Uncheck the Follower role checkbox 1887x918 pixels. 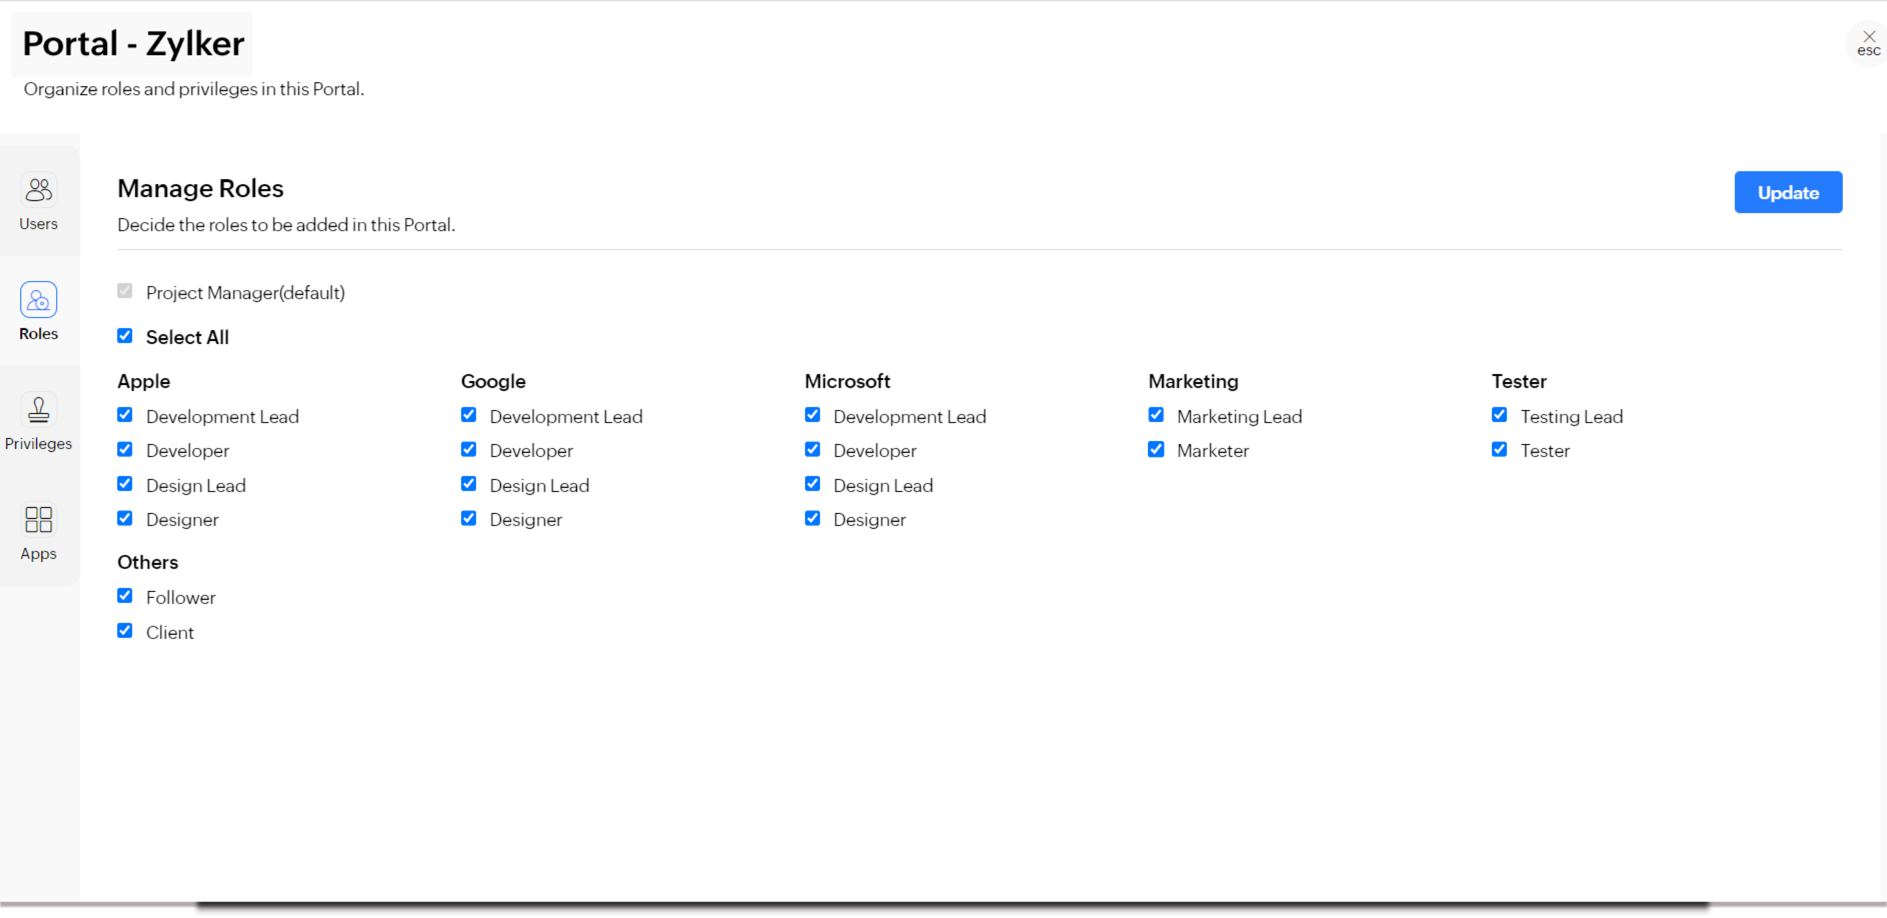pyautogui.click(x=125, y=596)
